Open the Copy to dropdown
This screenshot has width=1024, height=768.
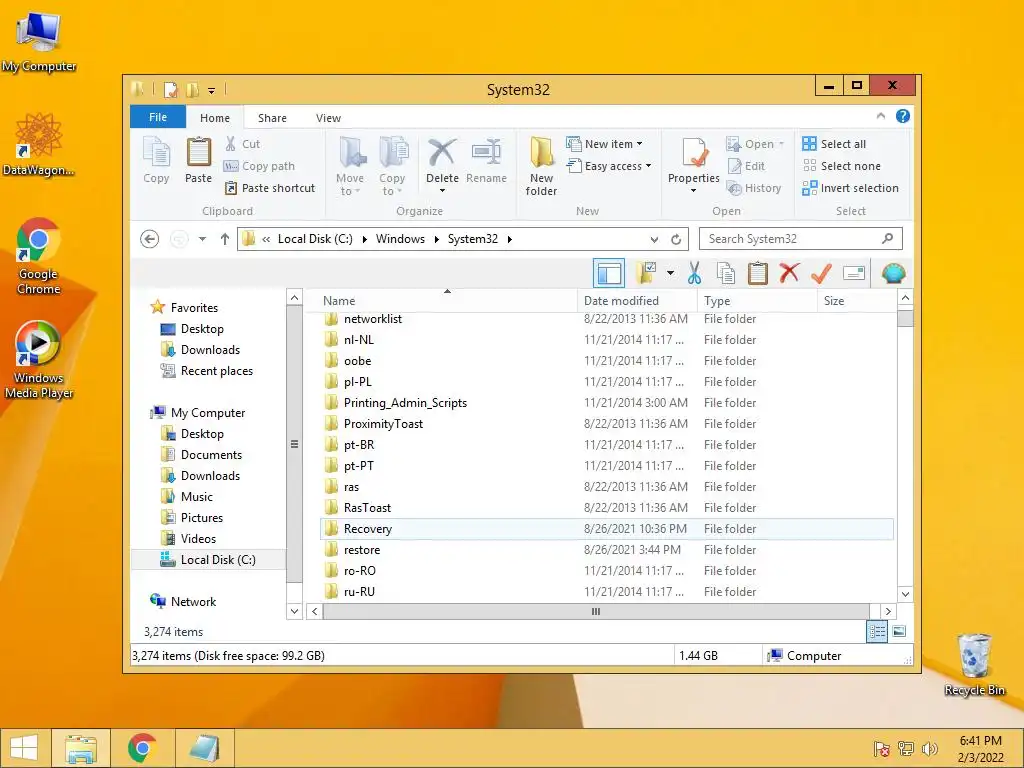[x=392, y=167]
